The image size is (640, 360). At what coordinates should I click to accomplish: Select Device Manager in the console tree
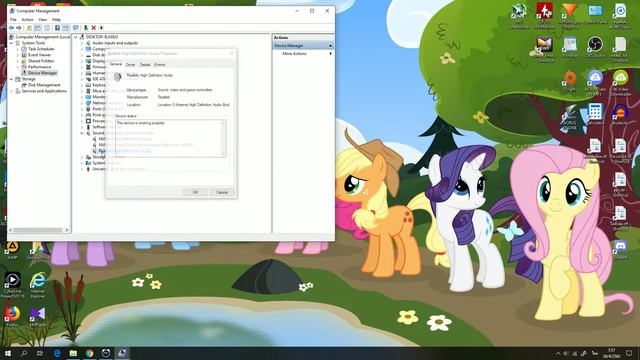click(42, 73)
